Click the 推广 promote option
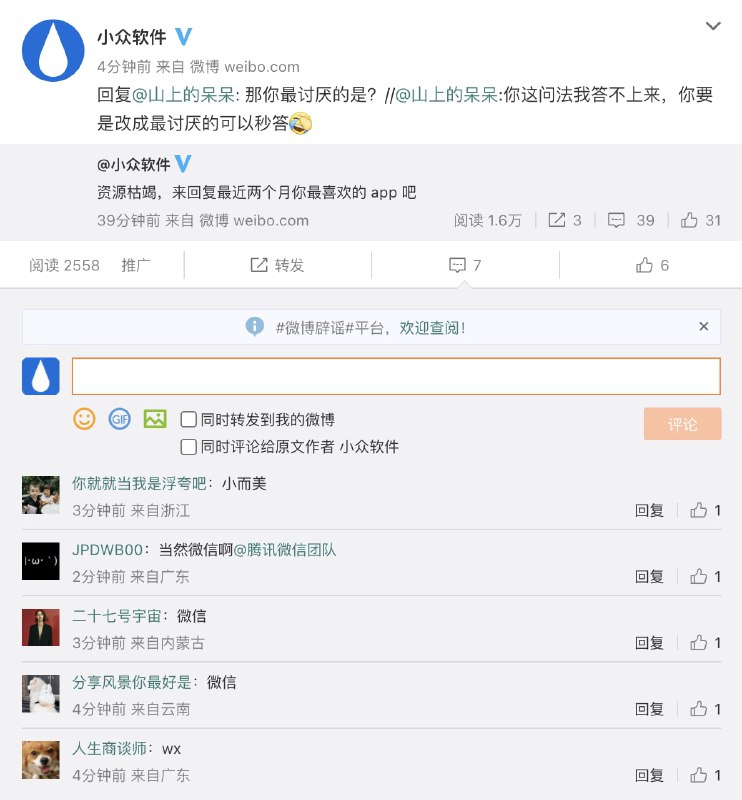 pyautogui.click(x=136, y=265)
